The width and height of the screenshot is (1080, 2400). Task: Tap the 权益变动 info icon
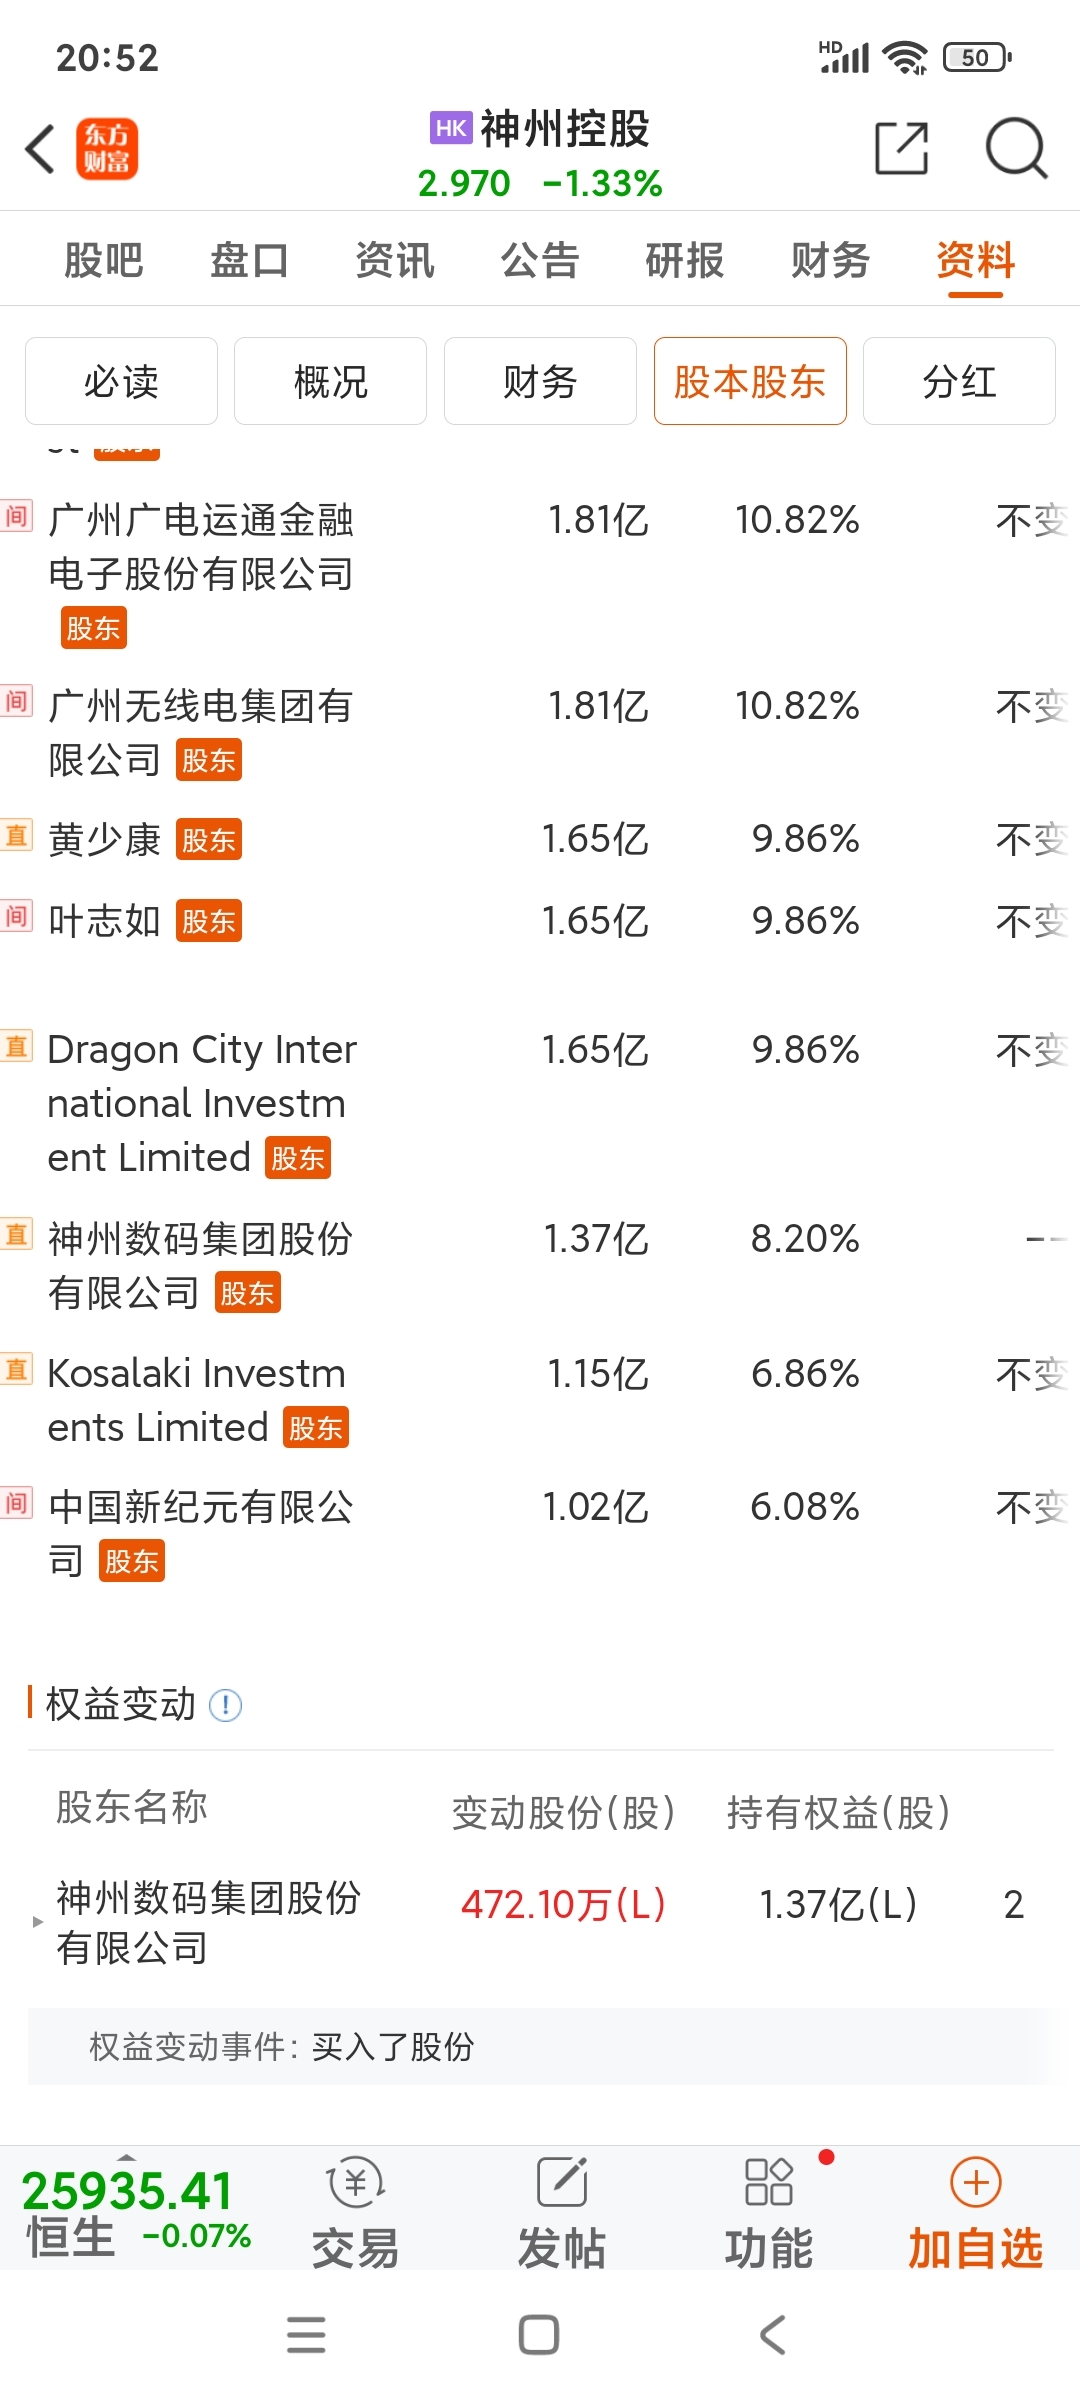coord(226,1705)
